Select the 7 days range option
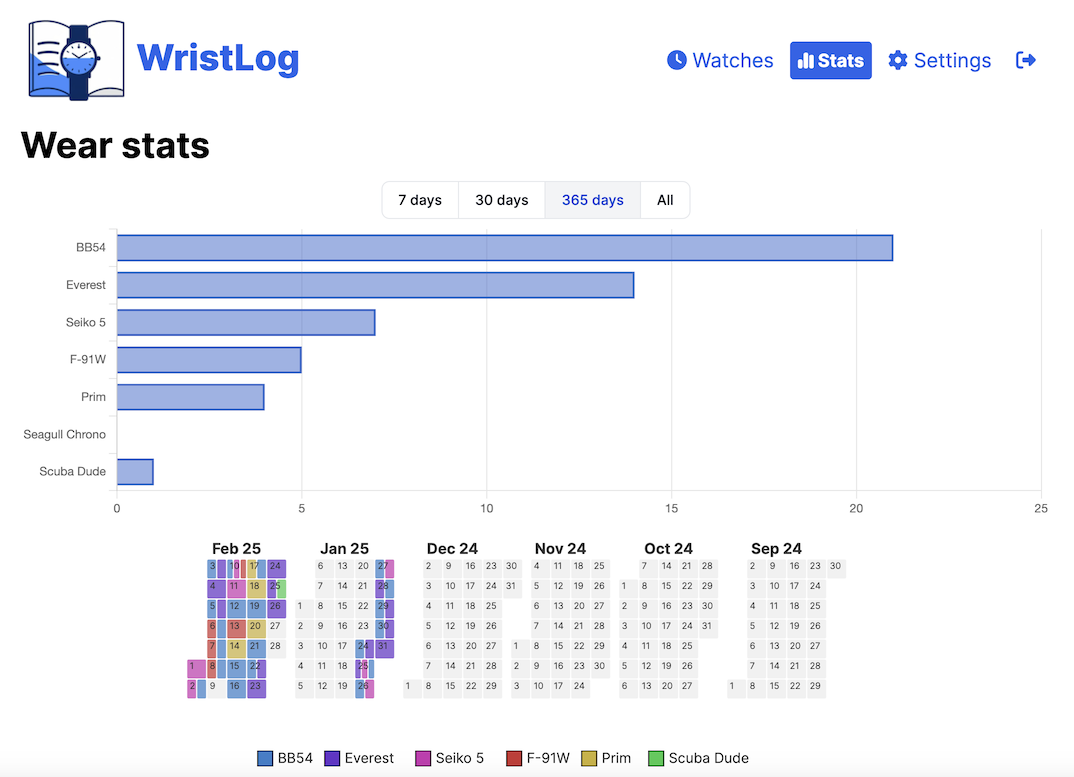 tap(419, 200)
